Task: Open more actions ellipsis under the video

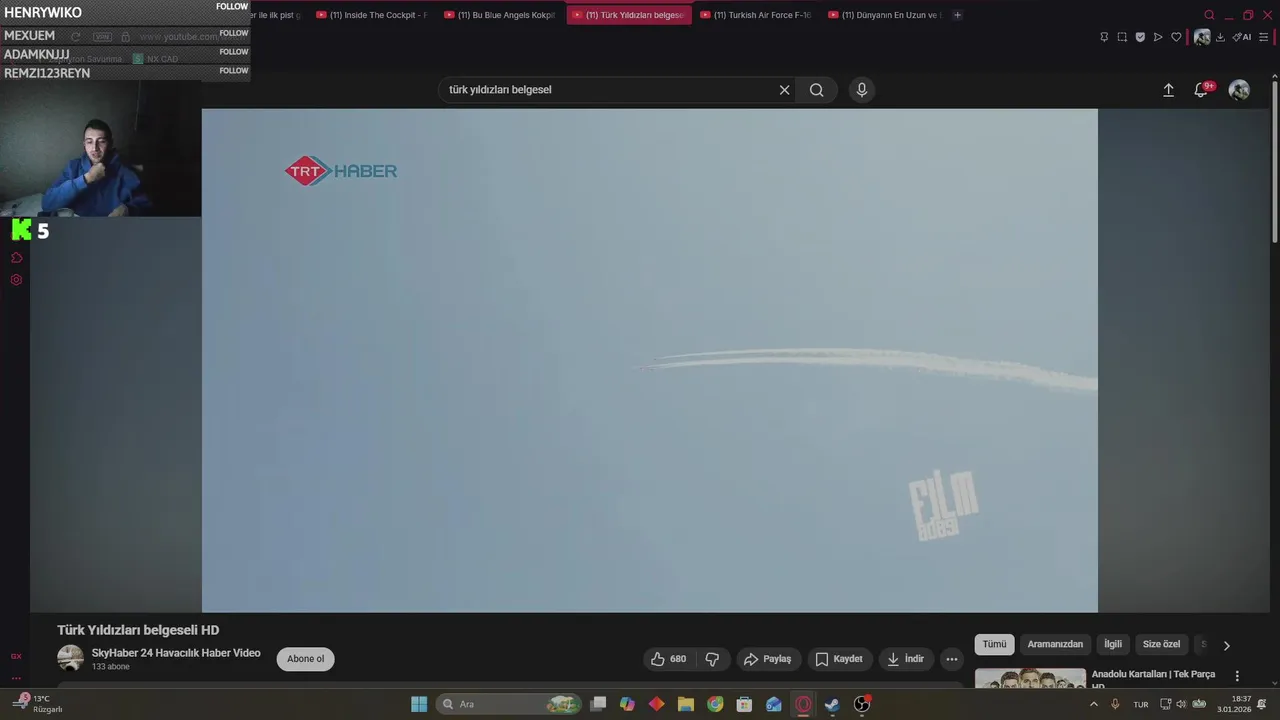Action: pyautogui.click(x=952, y=659)
